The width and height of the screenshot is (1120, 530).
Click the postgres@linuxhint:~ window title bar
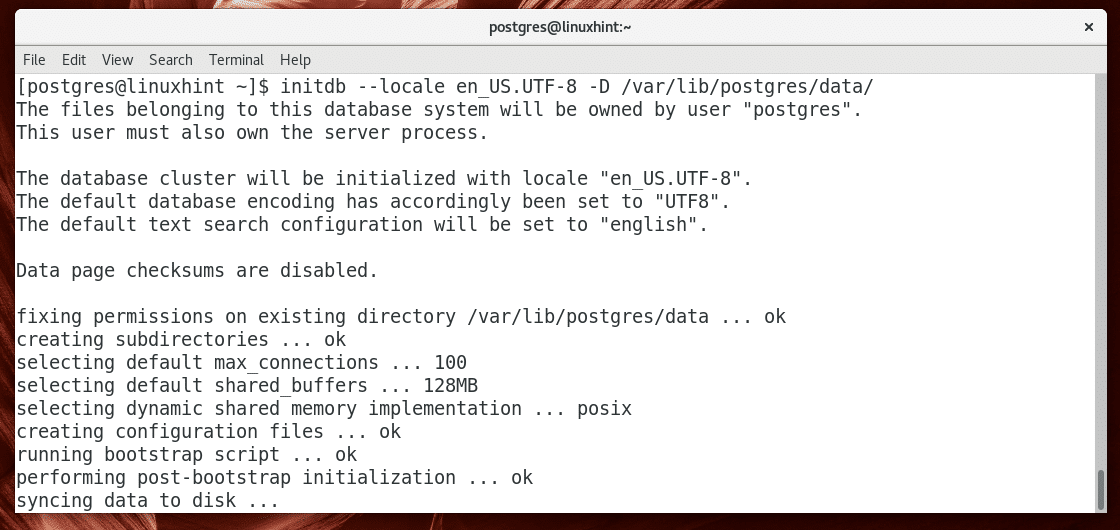click(x=560, y=27)
